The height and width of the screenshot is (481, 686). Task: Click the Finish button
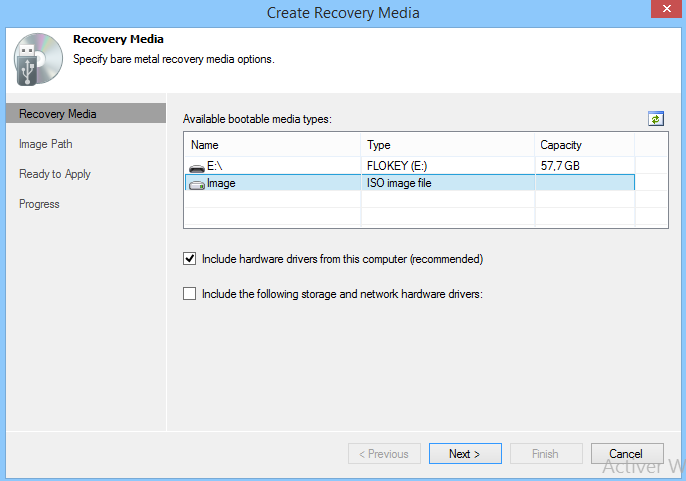[546, 453]
